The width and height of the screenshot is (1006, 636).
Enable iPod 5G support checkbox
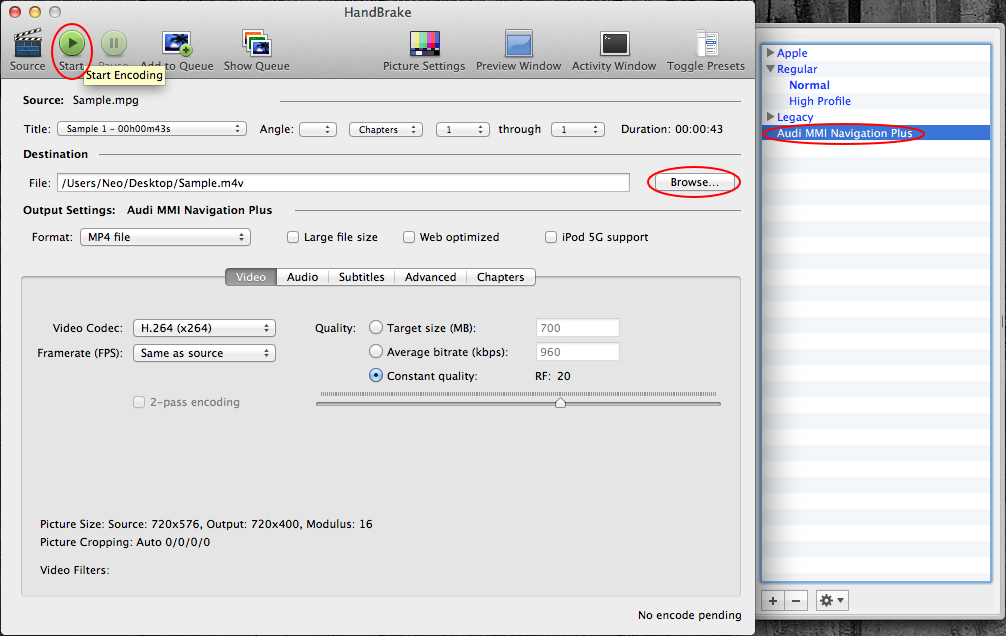[x=550, y=237]
